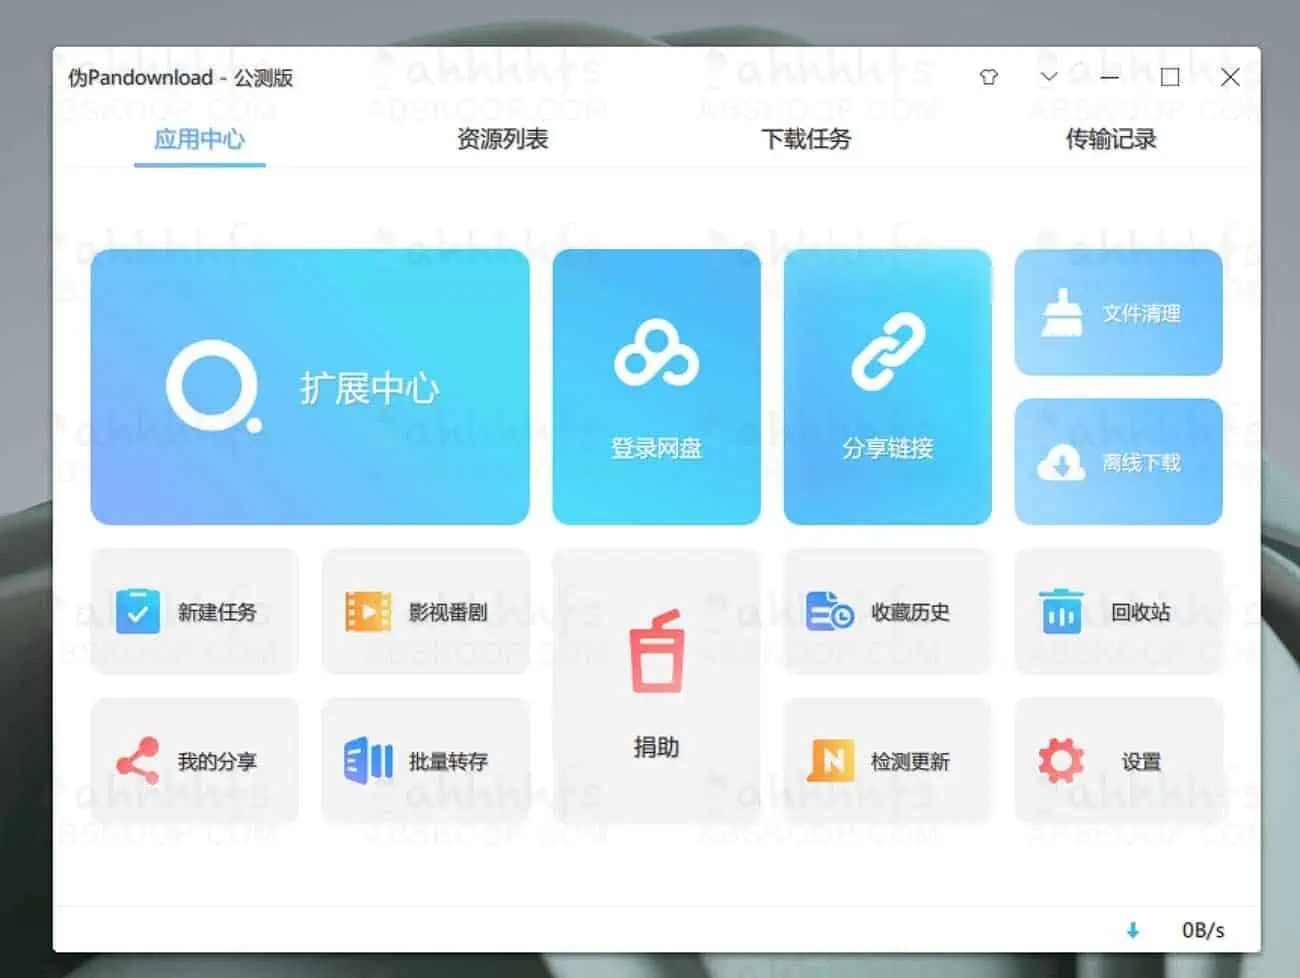Open 批量转存 batch transfer tool
The height and width of the screenshot is (978, 1300).
point(425,761)
